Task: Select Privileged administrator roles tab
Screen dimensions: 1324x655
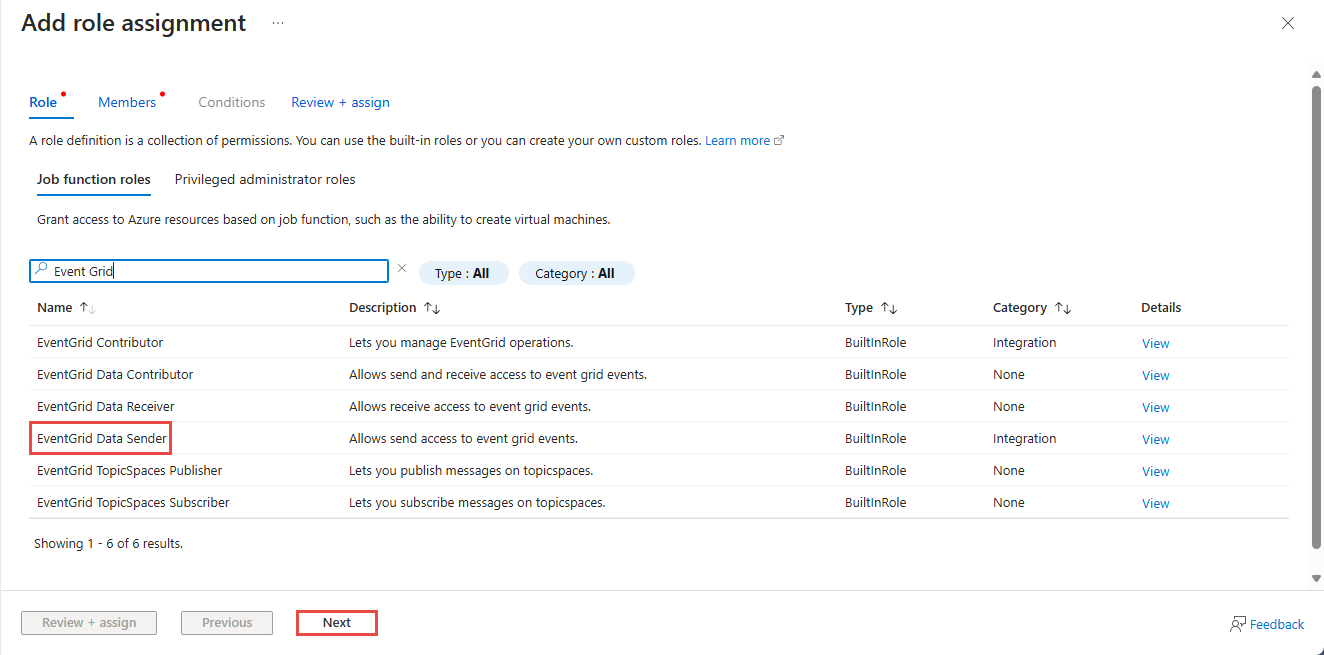Action: 265,180
